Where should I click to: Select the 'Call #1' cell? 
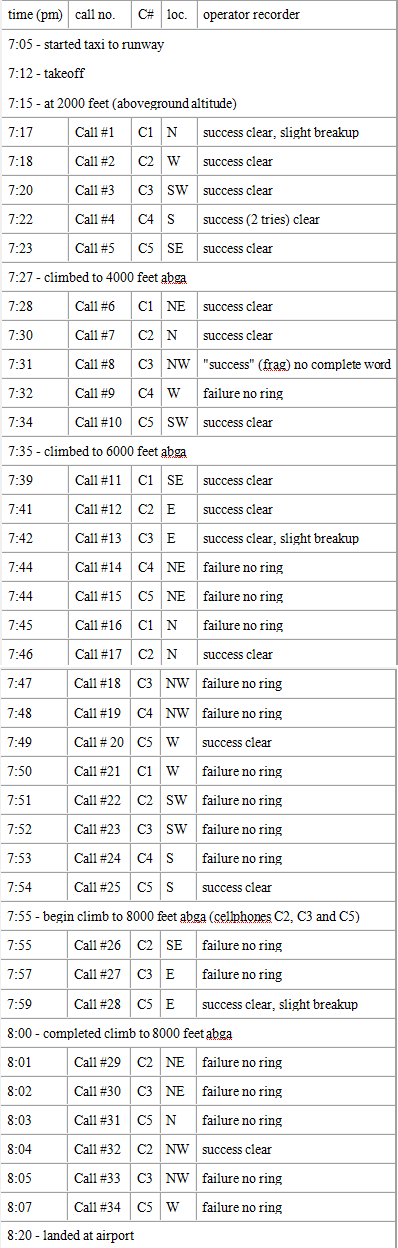click(99, 132)
